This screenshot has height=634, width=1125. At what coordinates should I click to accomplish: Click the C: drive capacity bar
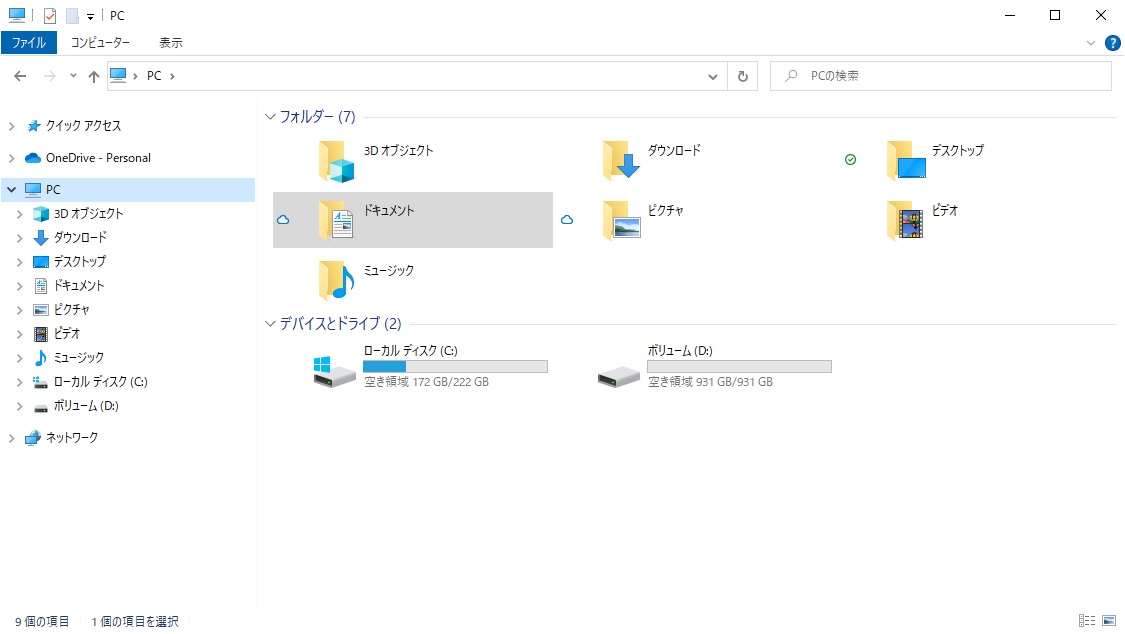[455, 366]
